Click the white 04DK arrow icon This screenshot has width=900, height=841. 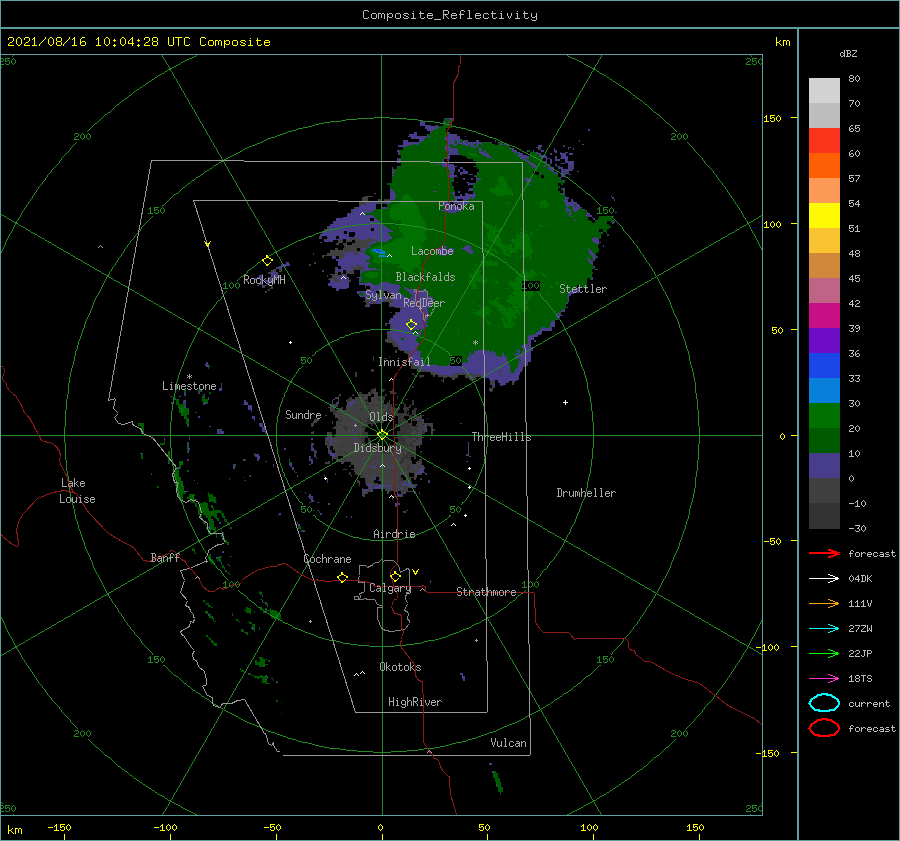pos(824,578)
